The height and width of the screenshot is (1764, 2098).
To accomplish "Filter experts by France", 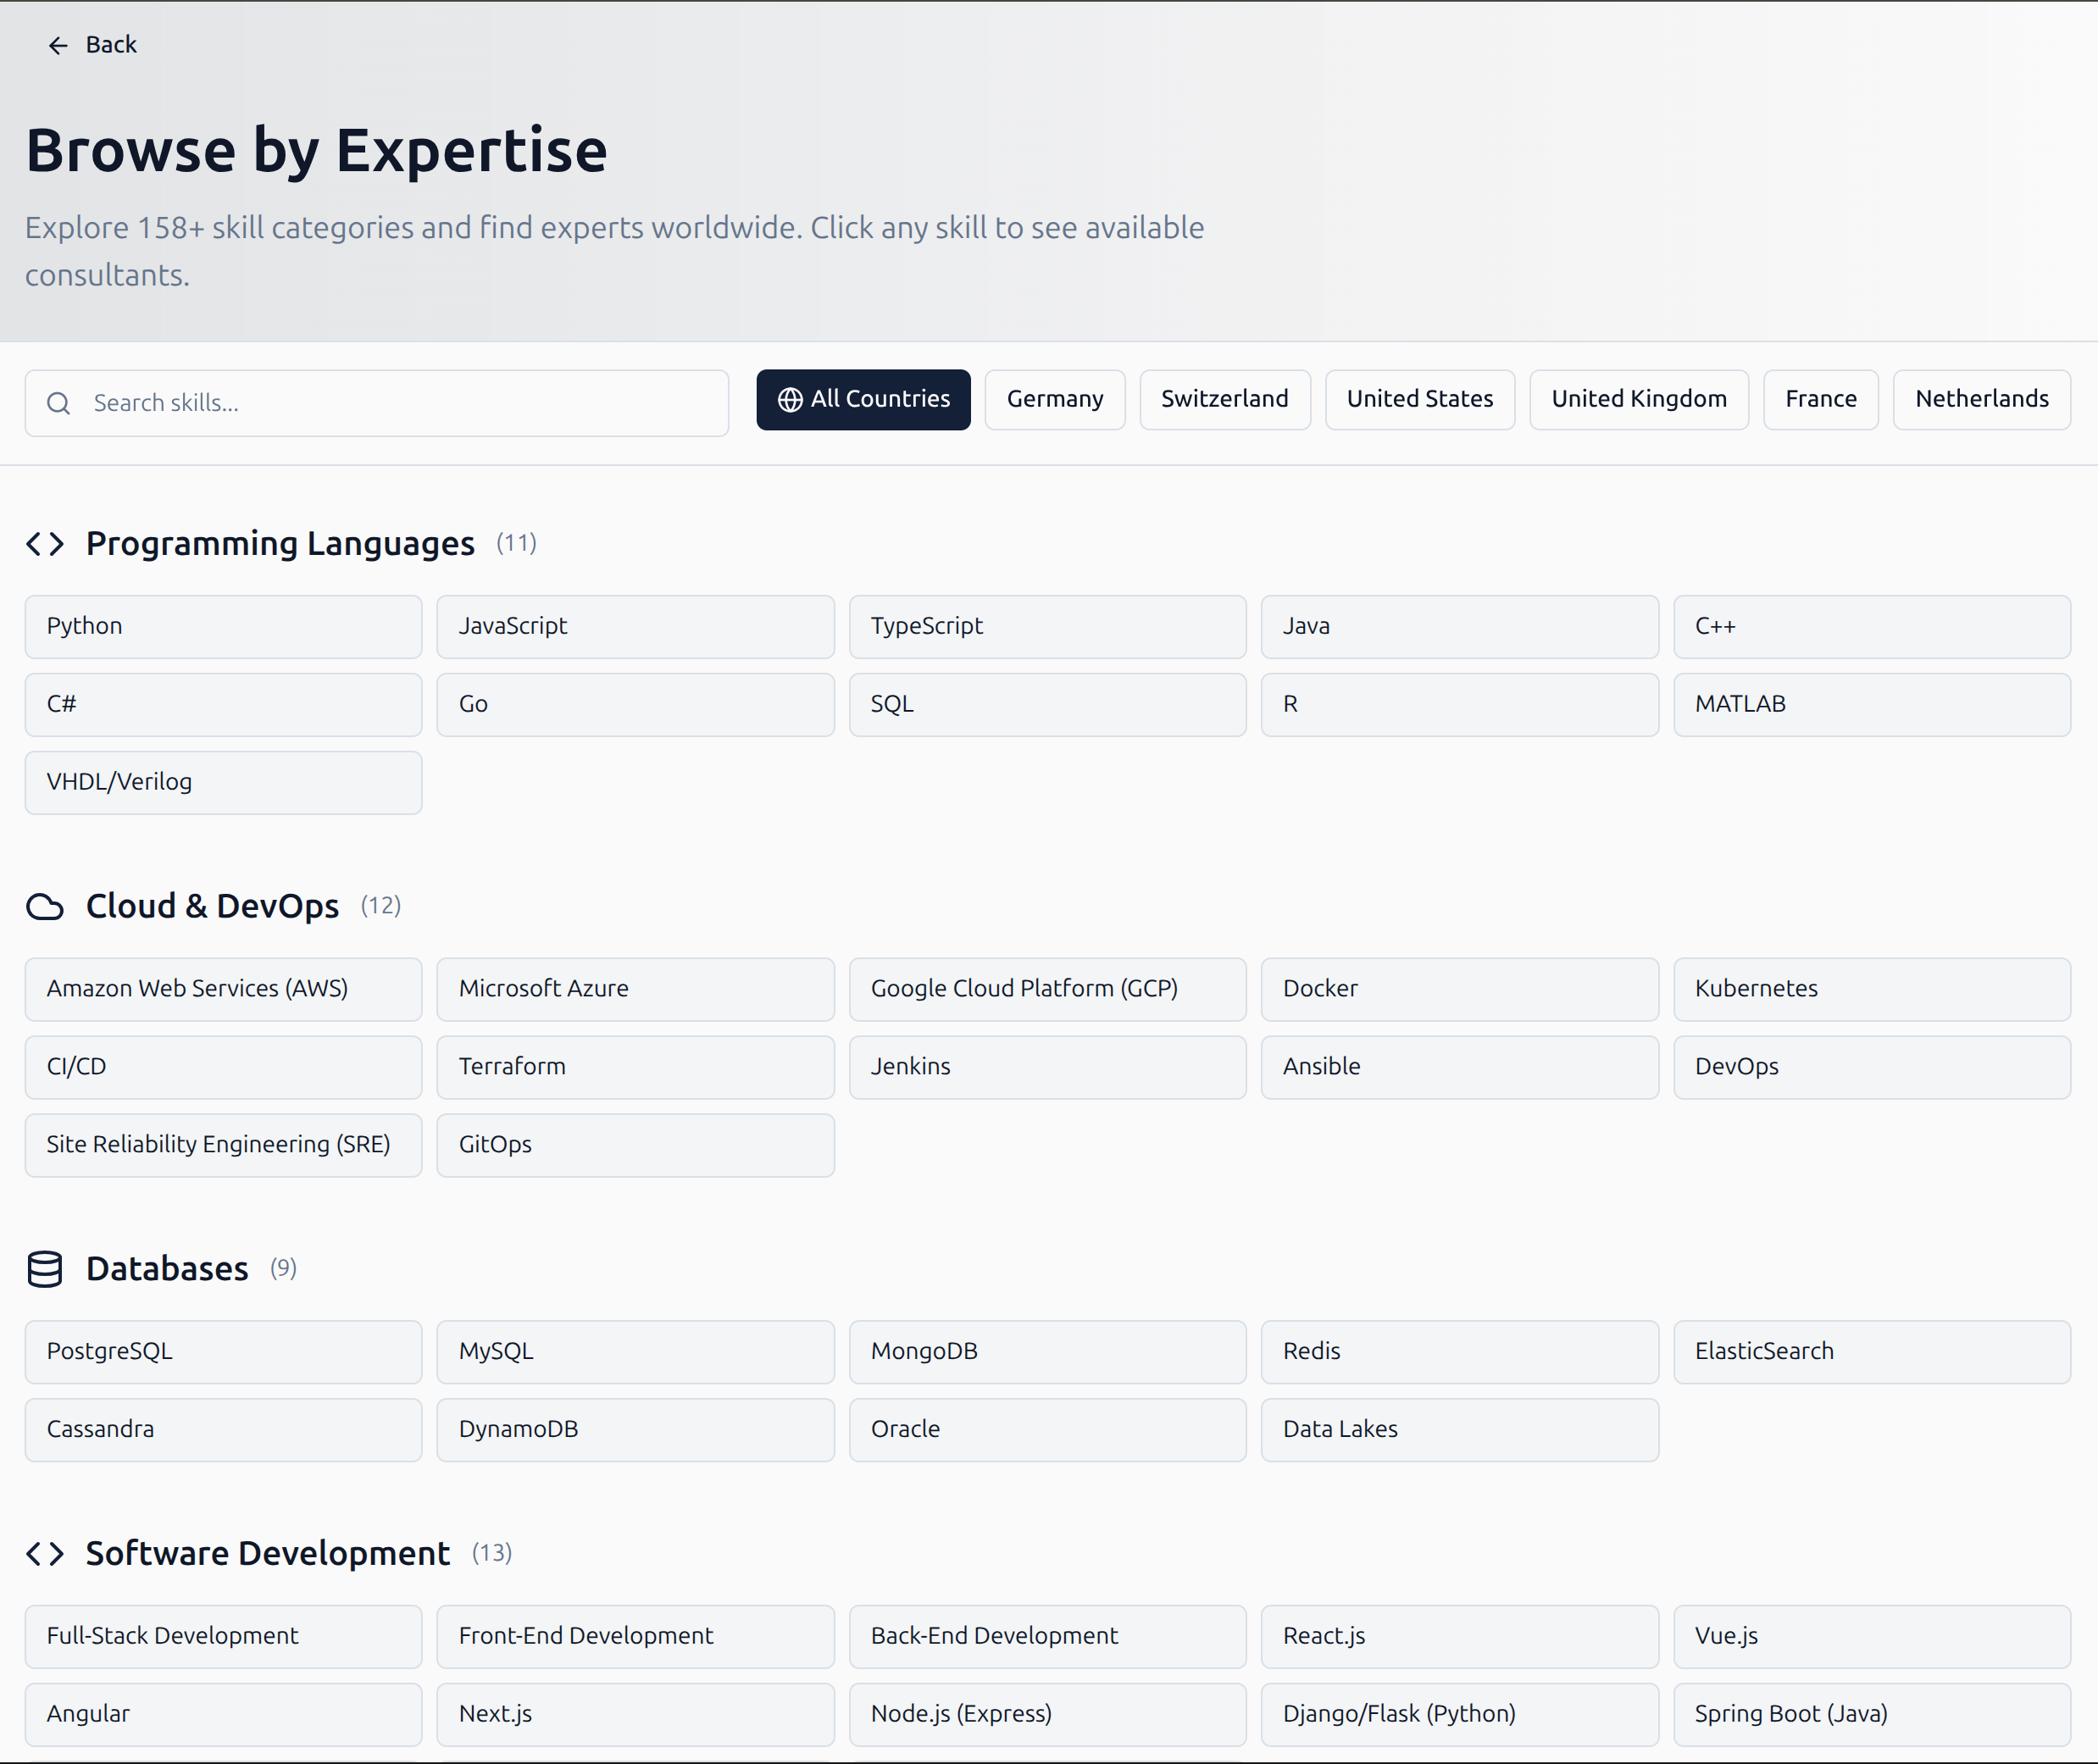I will [x=1820, y=399].
